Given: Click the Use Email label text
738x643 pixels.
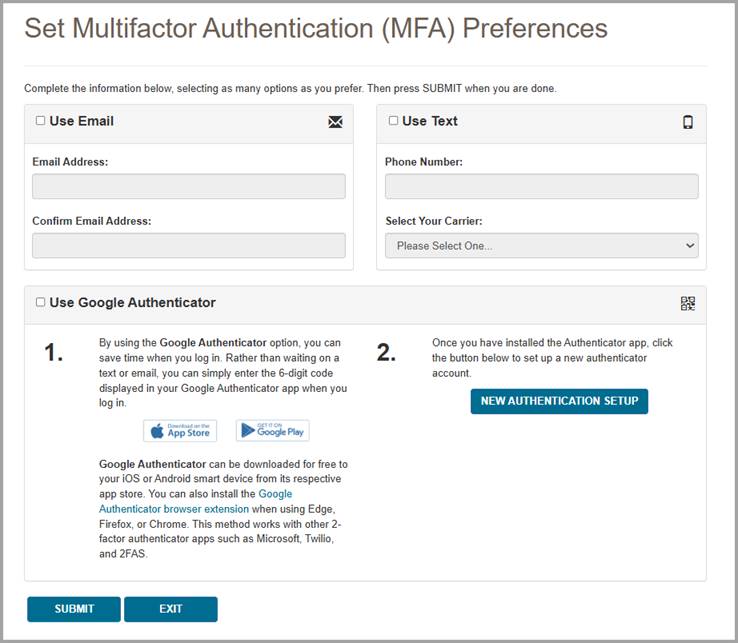Looking at the screenshot, I should (x=81, y=121).
